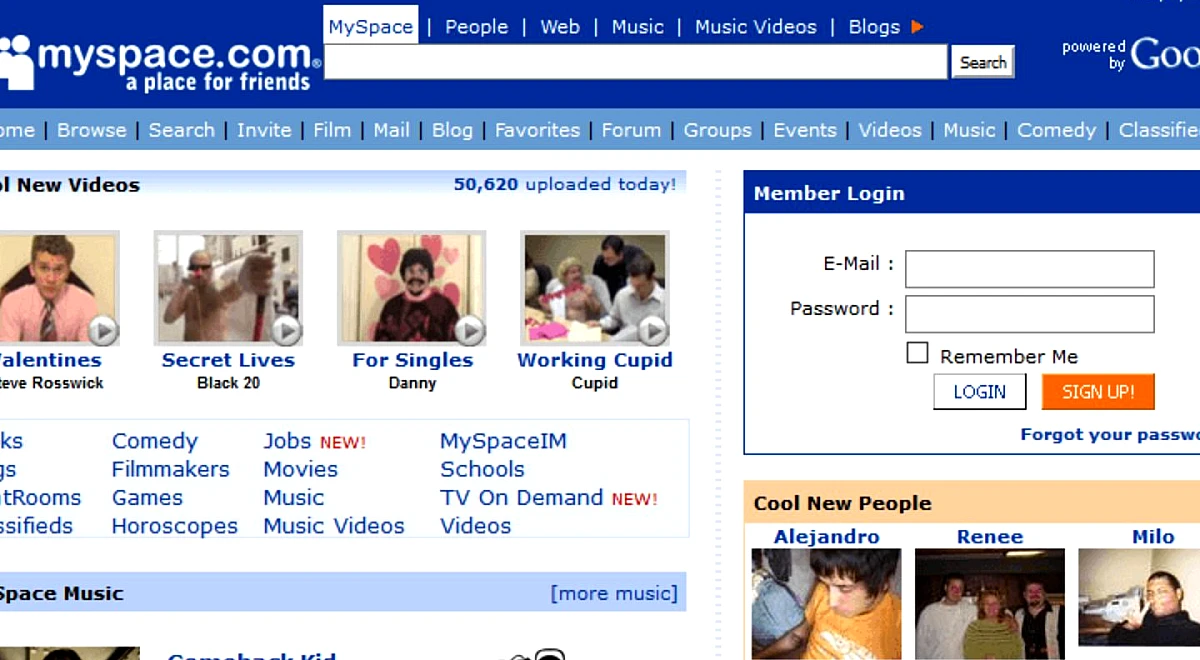Click Milo's profile photo
Screen dimensions: 1200x660
(x=1139, y=596)
